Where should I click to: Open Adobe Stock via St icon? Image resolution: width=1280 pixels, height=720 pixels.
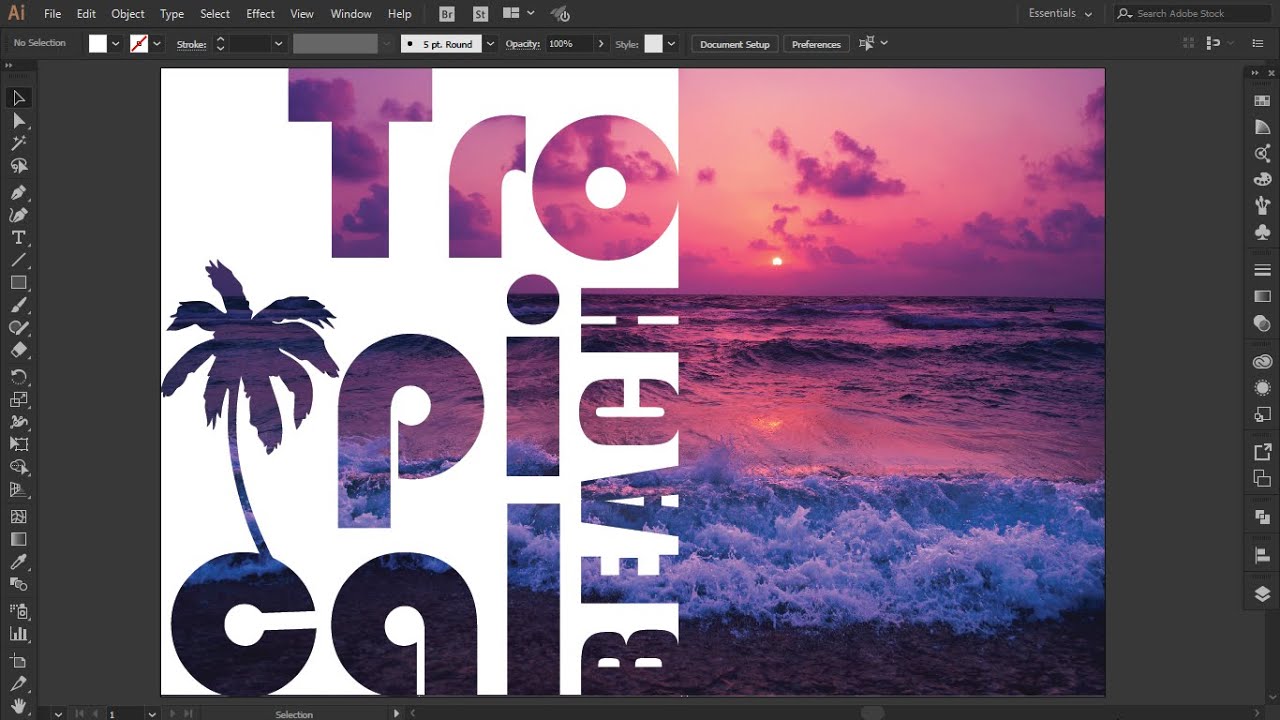point(480,14)
